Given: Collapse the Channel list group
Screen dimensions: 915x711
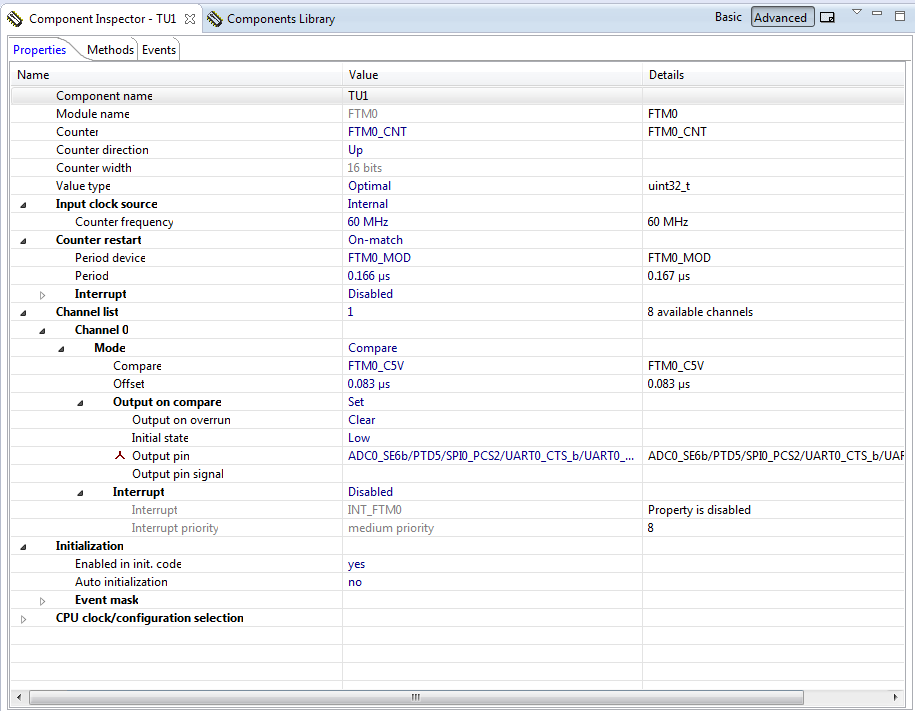Looking at the screenshot, I should coord(23,313).
